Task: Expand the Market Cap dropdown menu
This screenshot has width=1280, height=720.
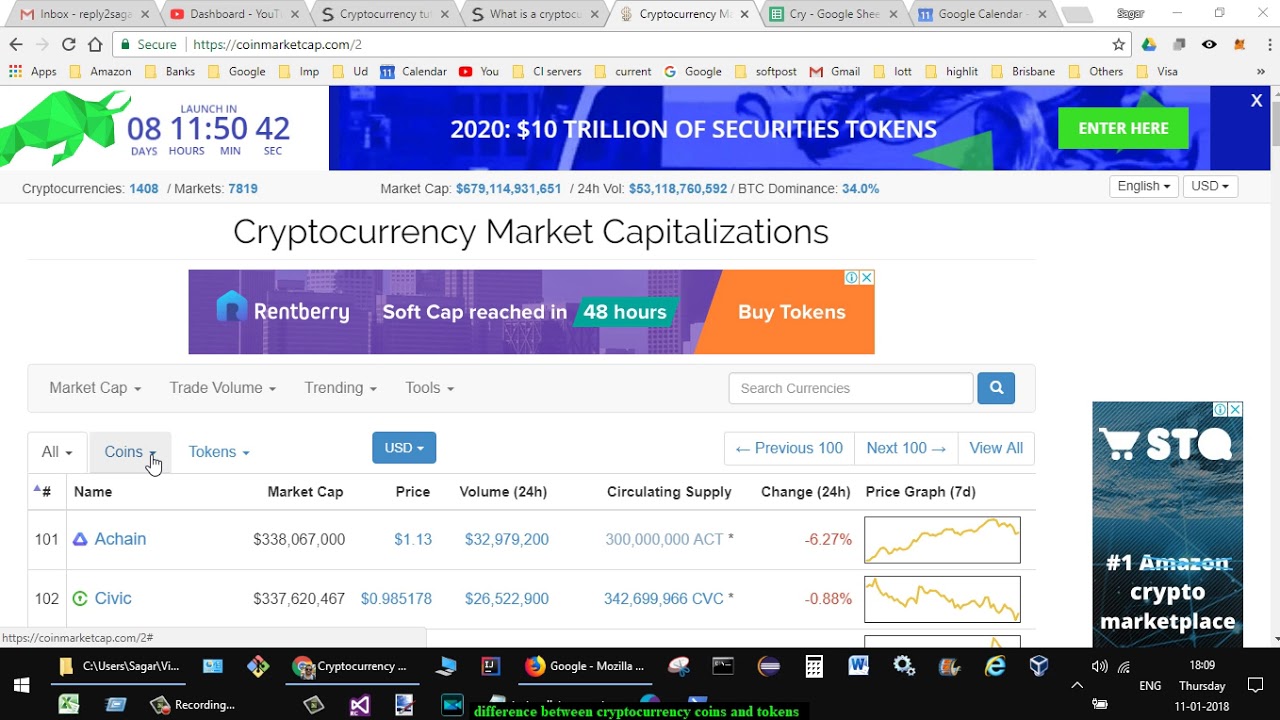Action: click(95, 388)
